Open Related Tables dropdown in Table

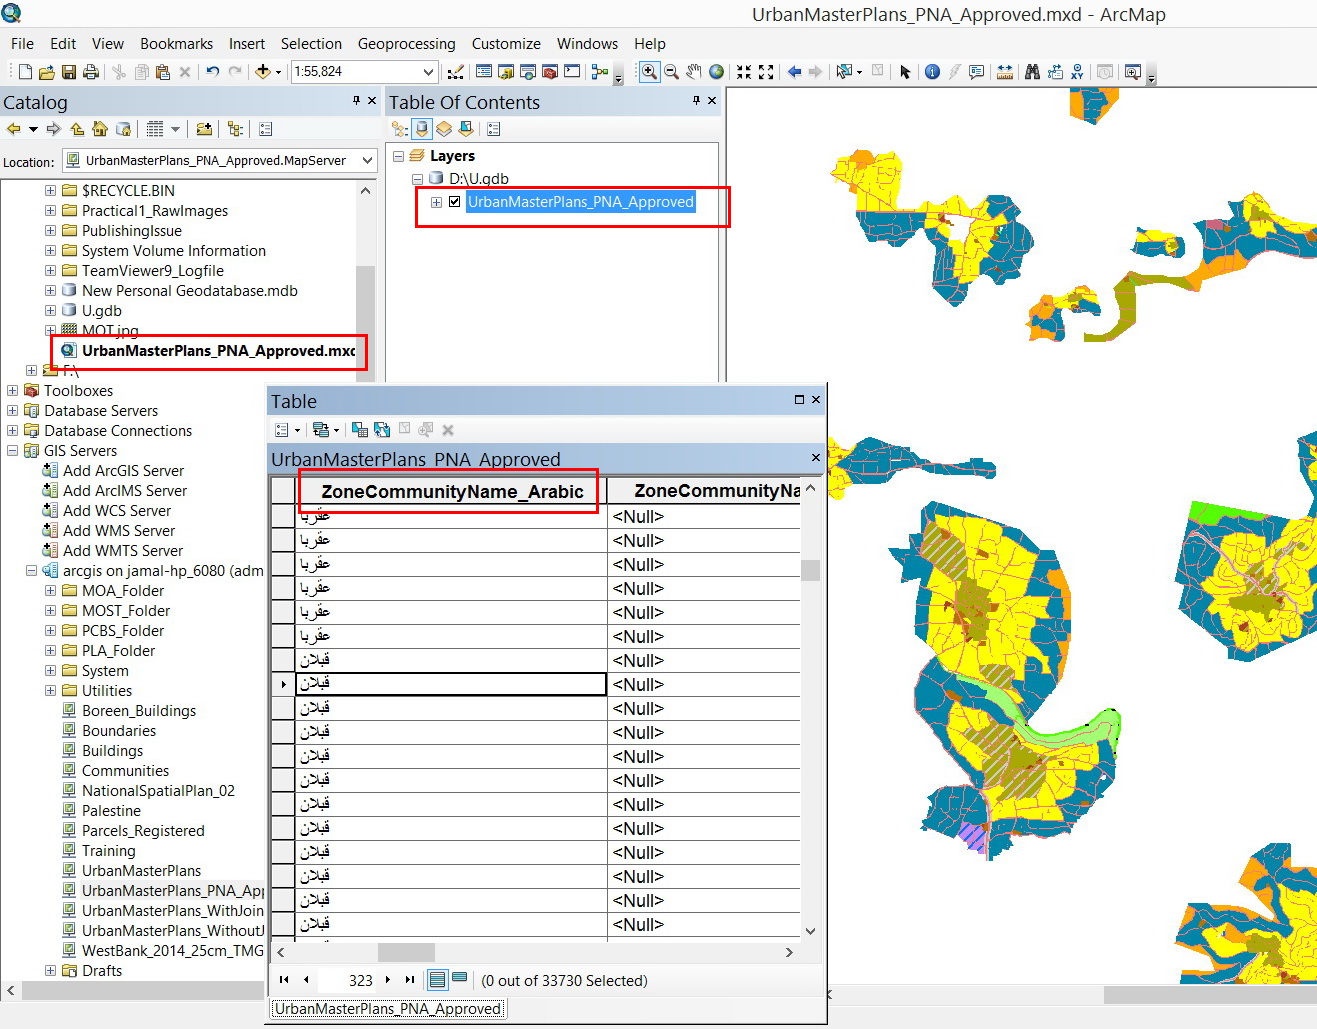(325, 430)
